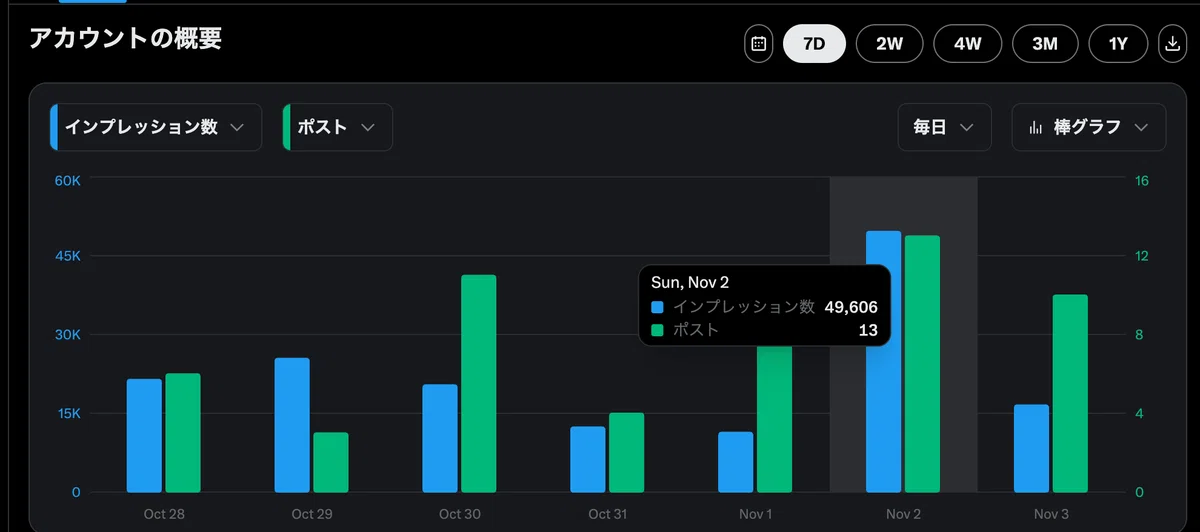Click the blue impressions bar for Oct 30
The height and width of the screenshot is (532, 1200).
pyautogui.click(x=440, y=438)
